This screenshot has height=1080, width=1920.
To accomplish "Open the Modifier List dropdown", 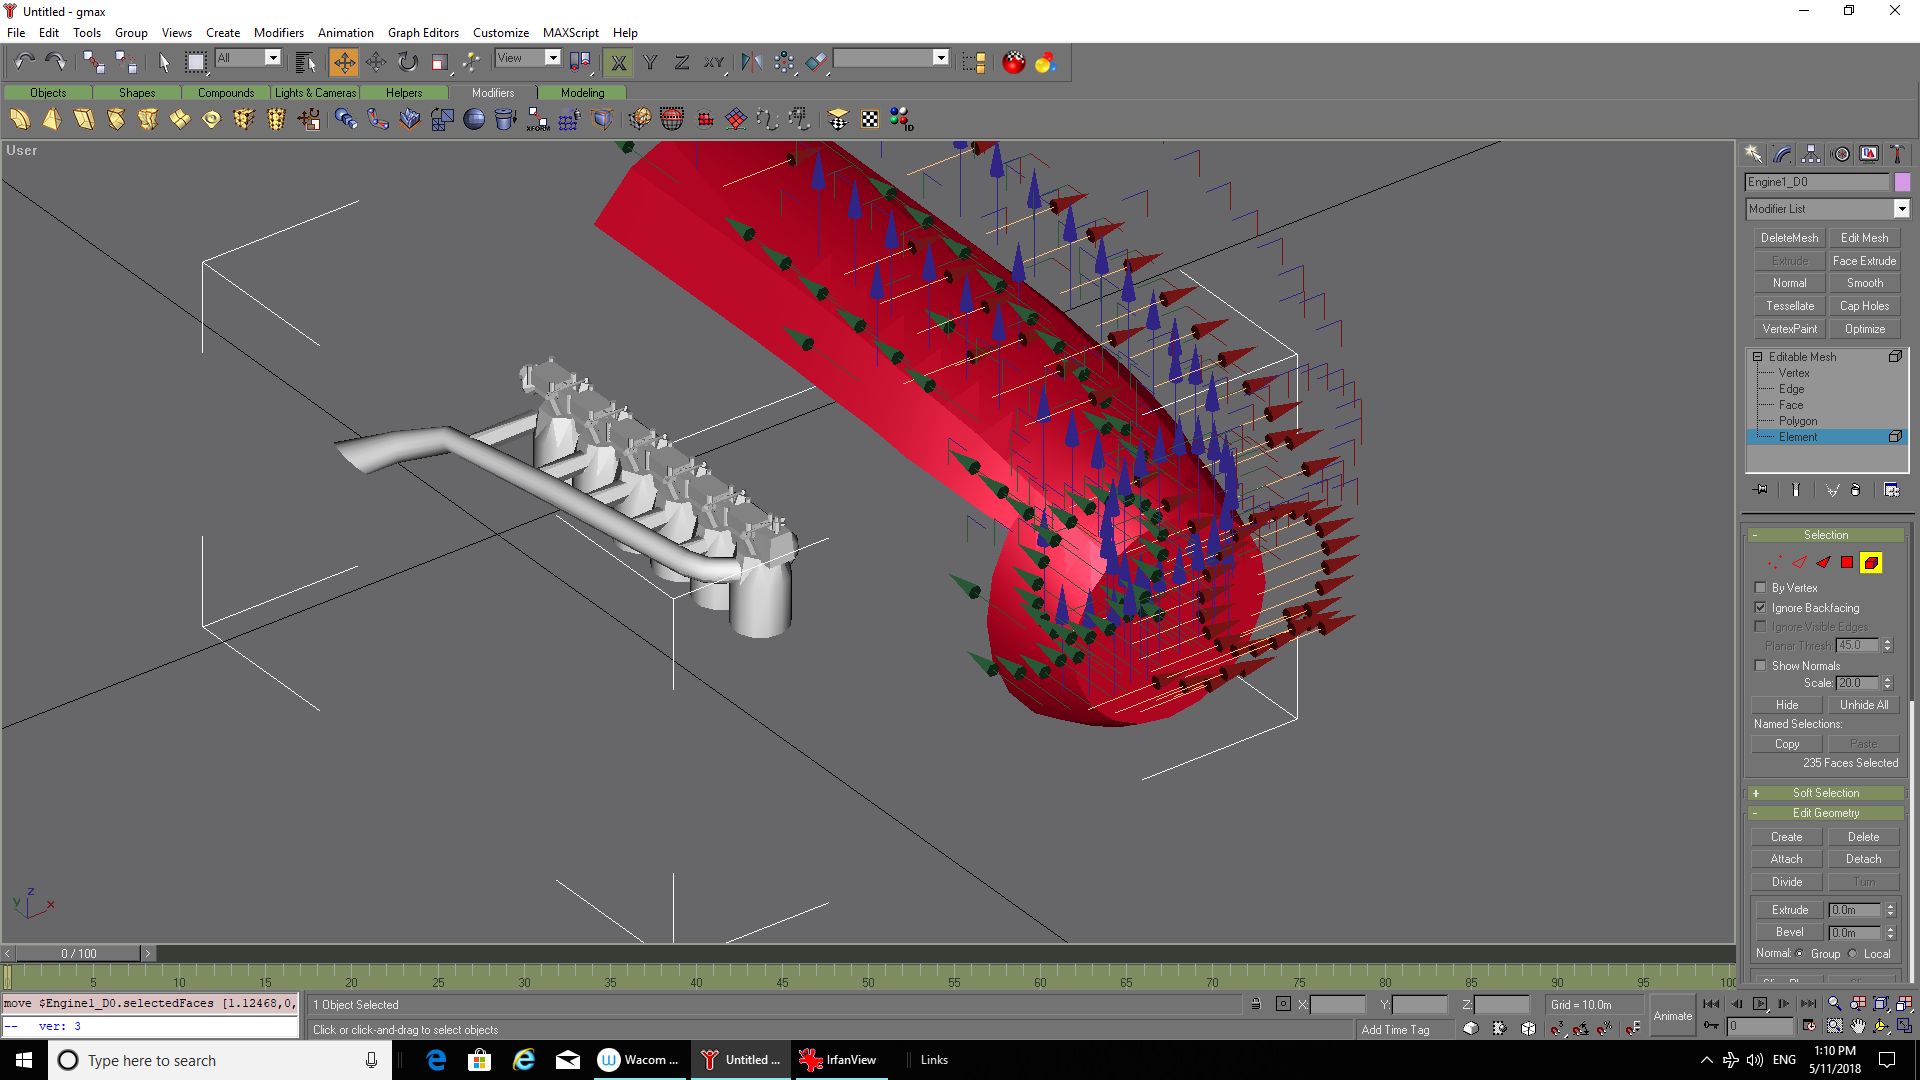I will click(x=1901, y=209).
